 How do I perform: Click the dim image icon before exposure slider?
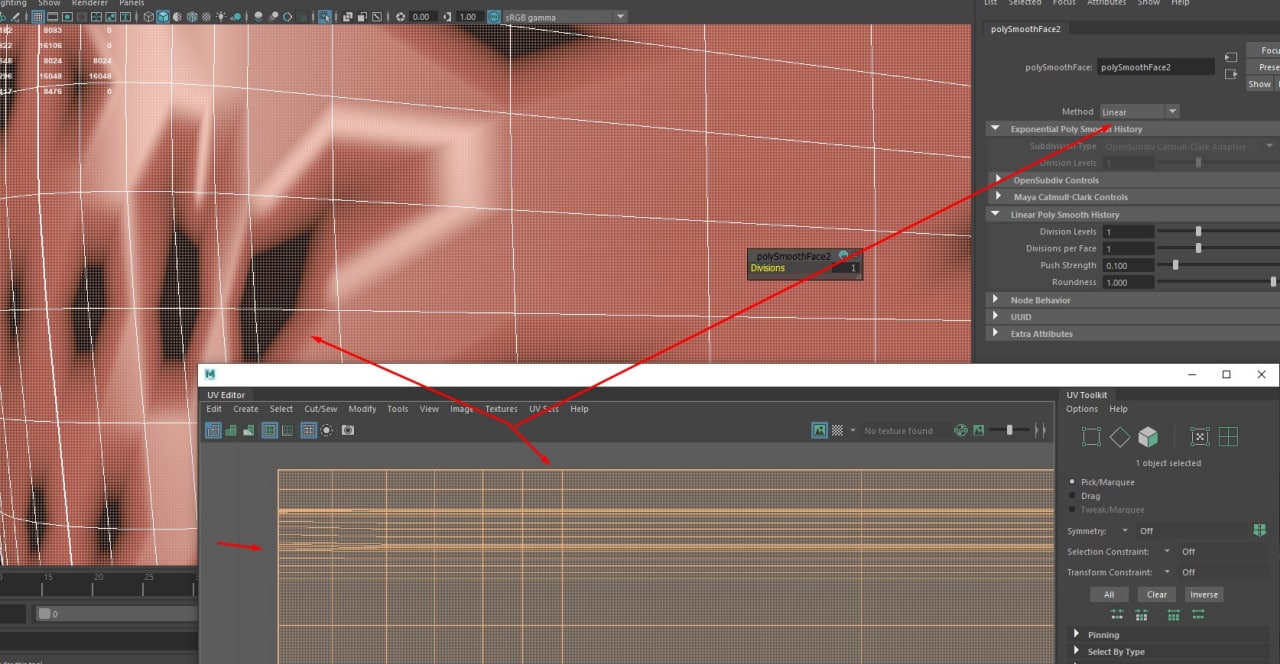coord(978,430)
